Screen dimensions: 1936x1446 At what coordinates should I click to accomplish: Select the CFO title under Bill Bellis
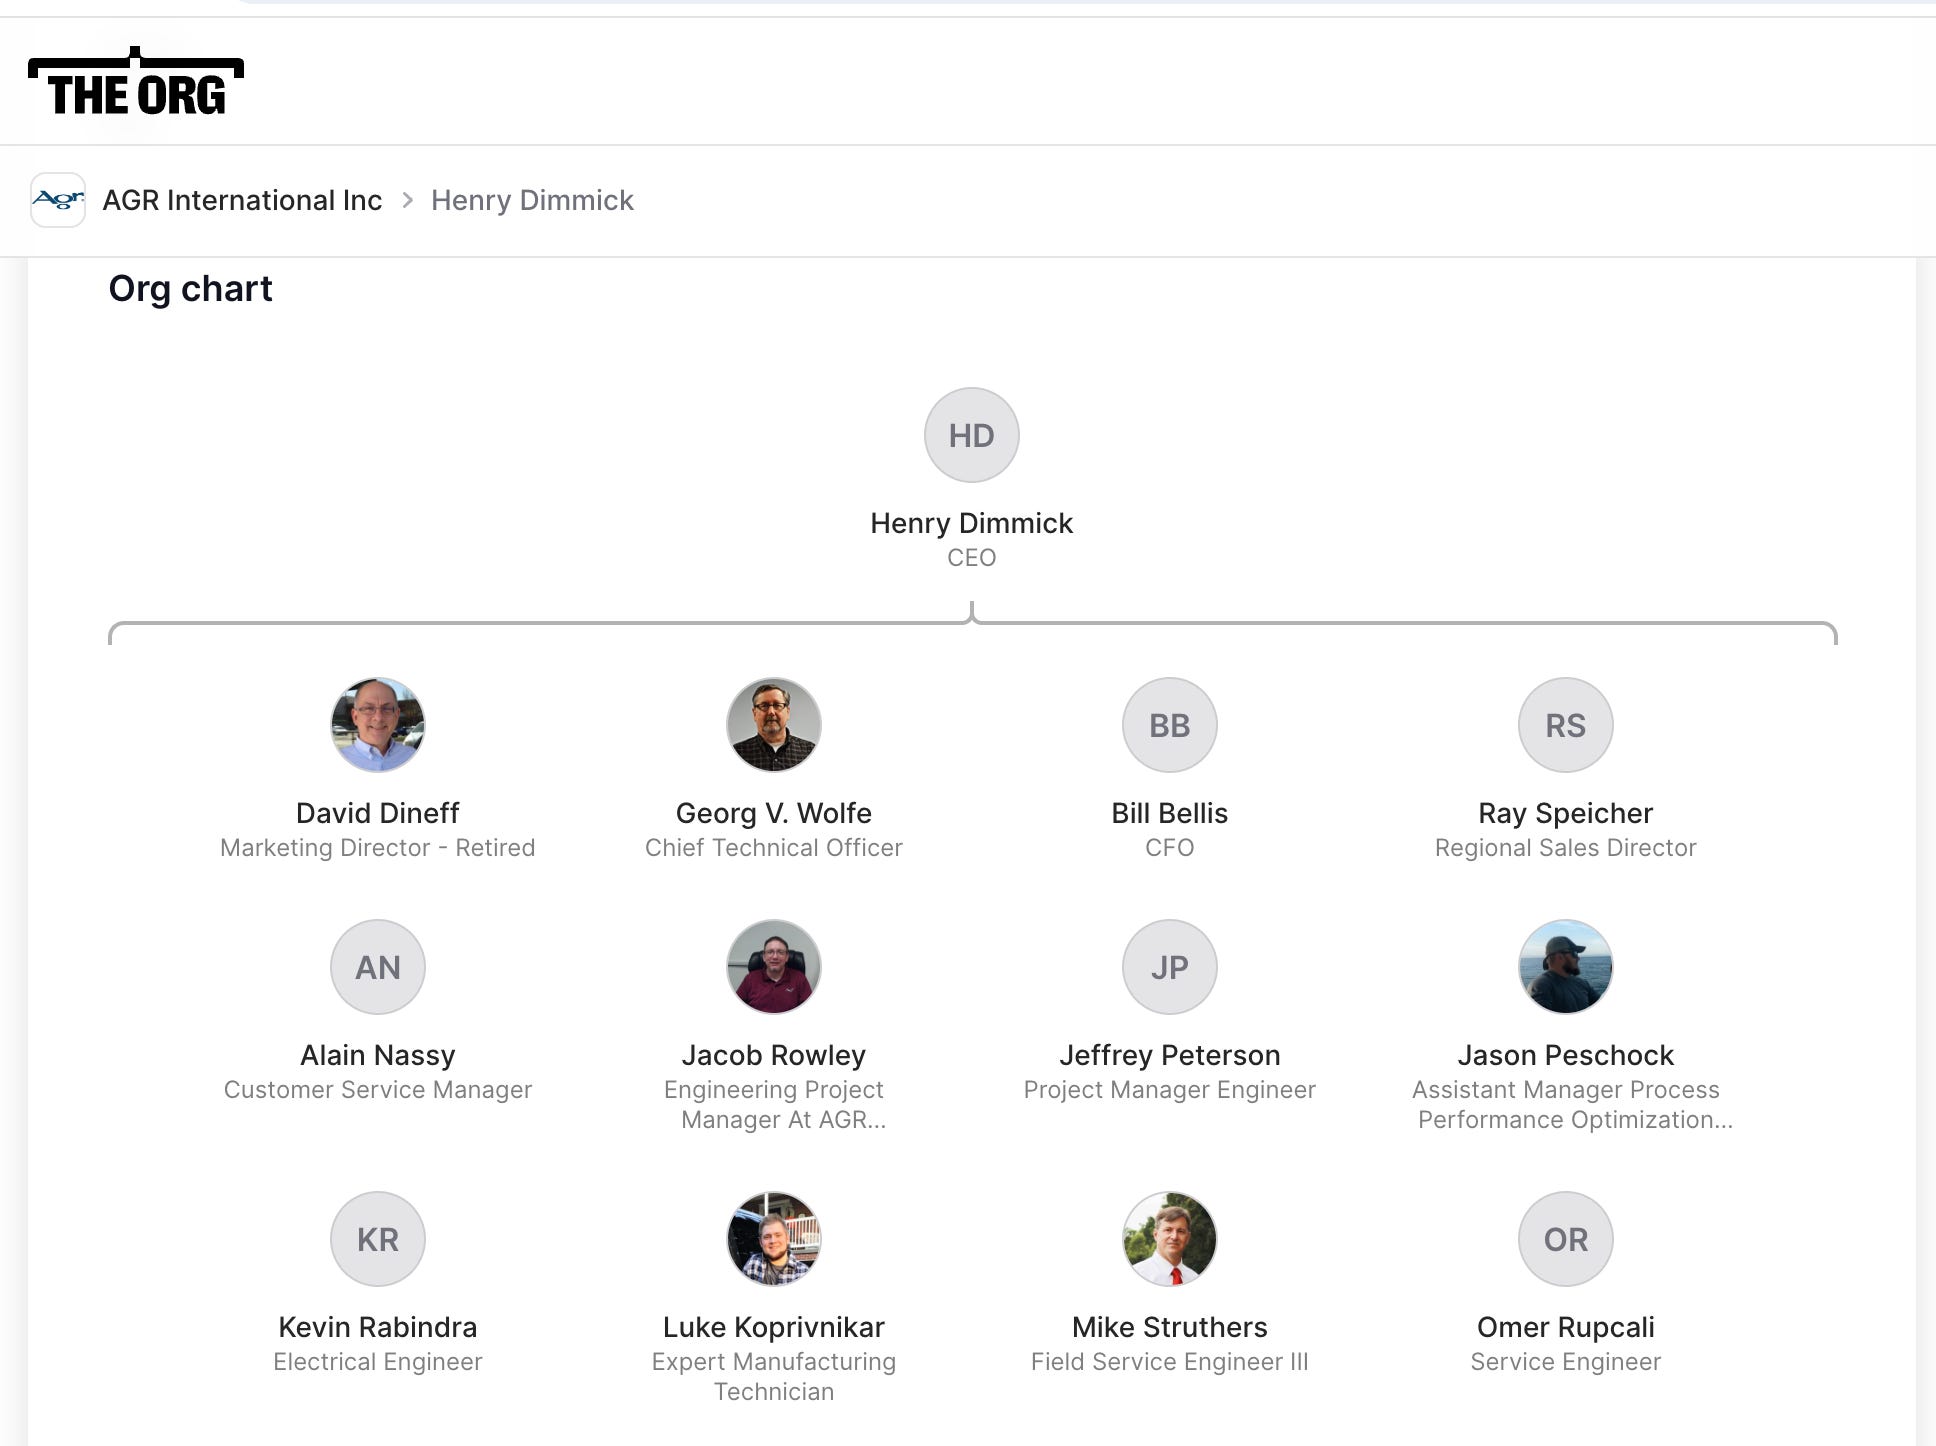click(1170, 848)
